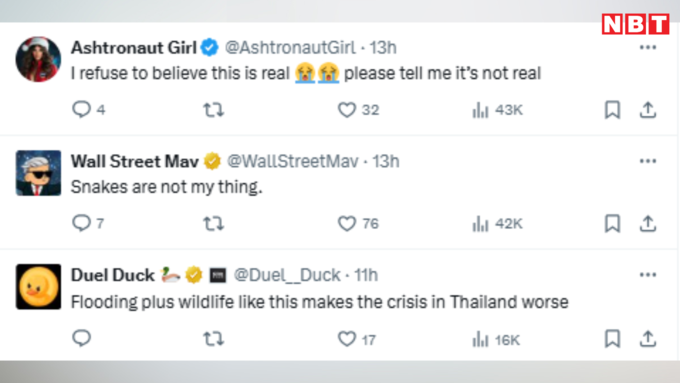This screenshot has width=680, height=383.
Task: Retweet Ashtronaut Girl's post
Action: click(214, 110)
